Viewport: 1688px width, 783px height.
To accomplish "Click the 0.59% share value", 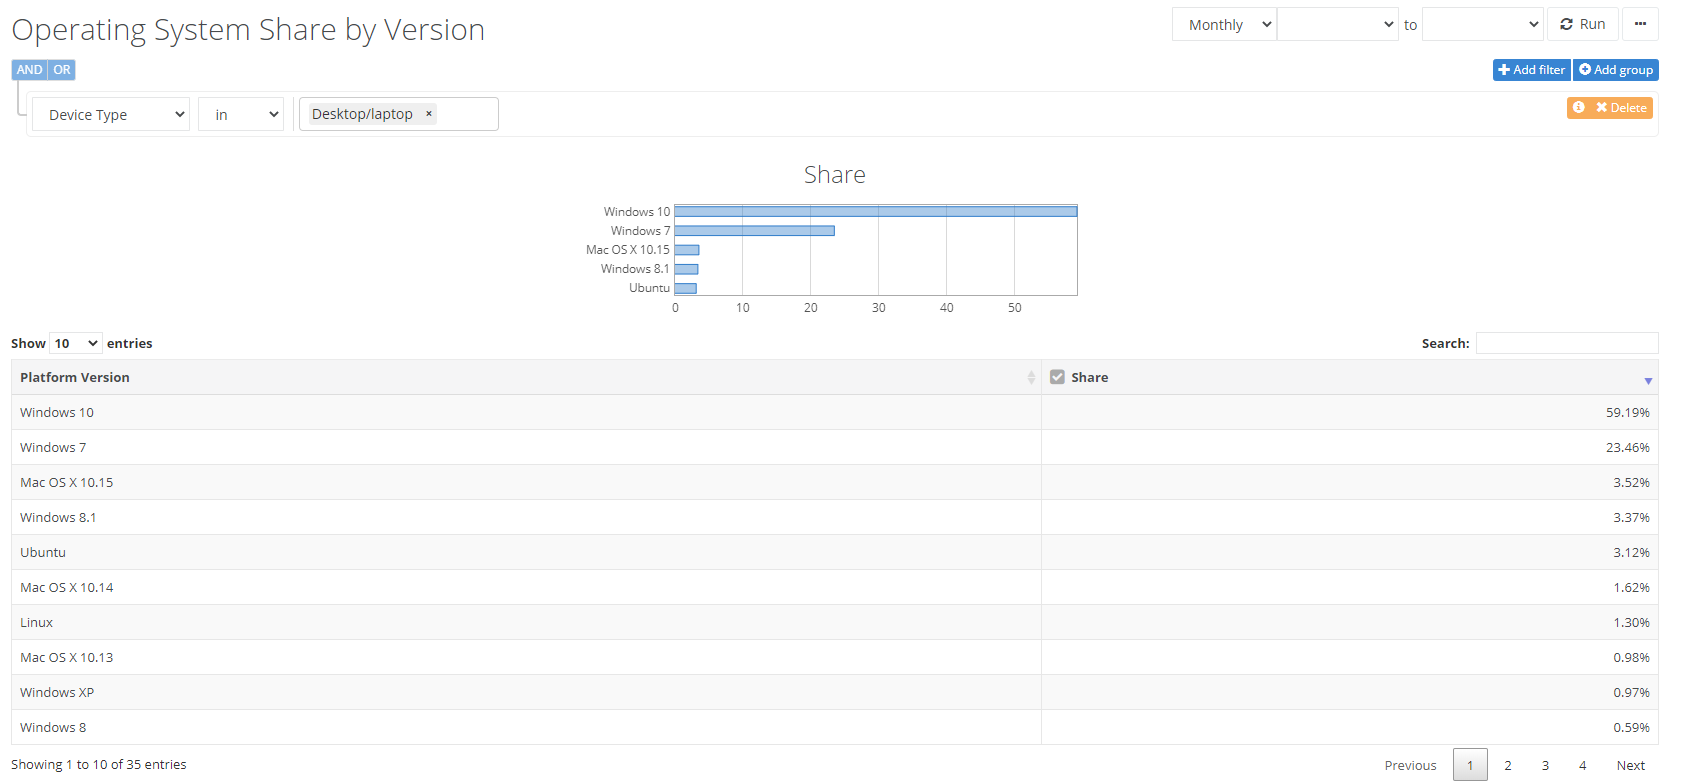I will [x=1632, y=727].
